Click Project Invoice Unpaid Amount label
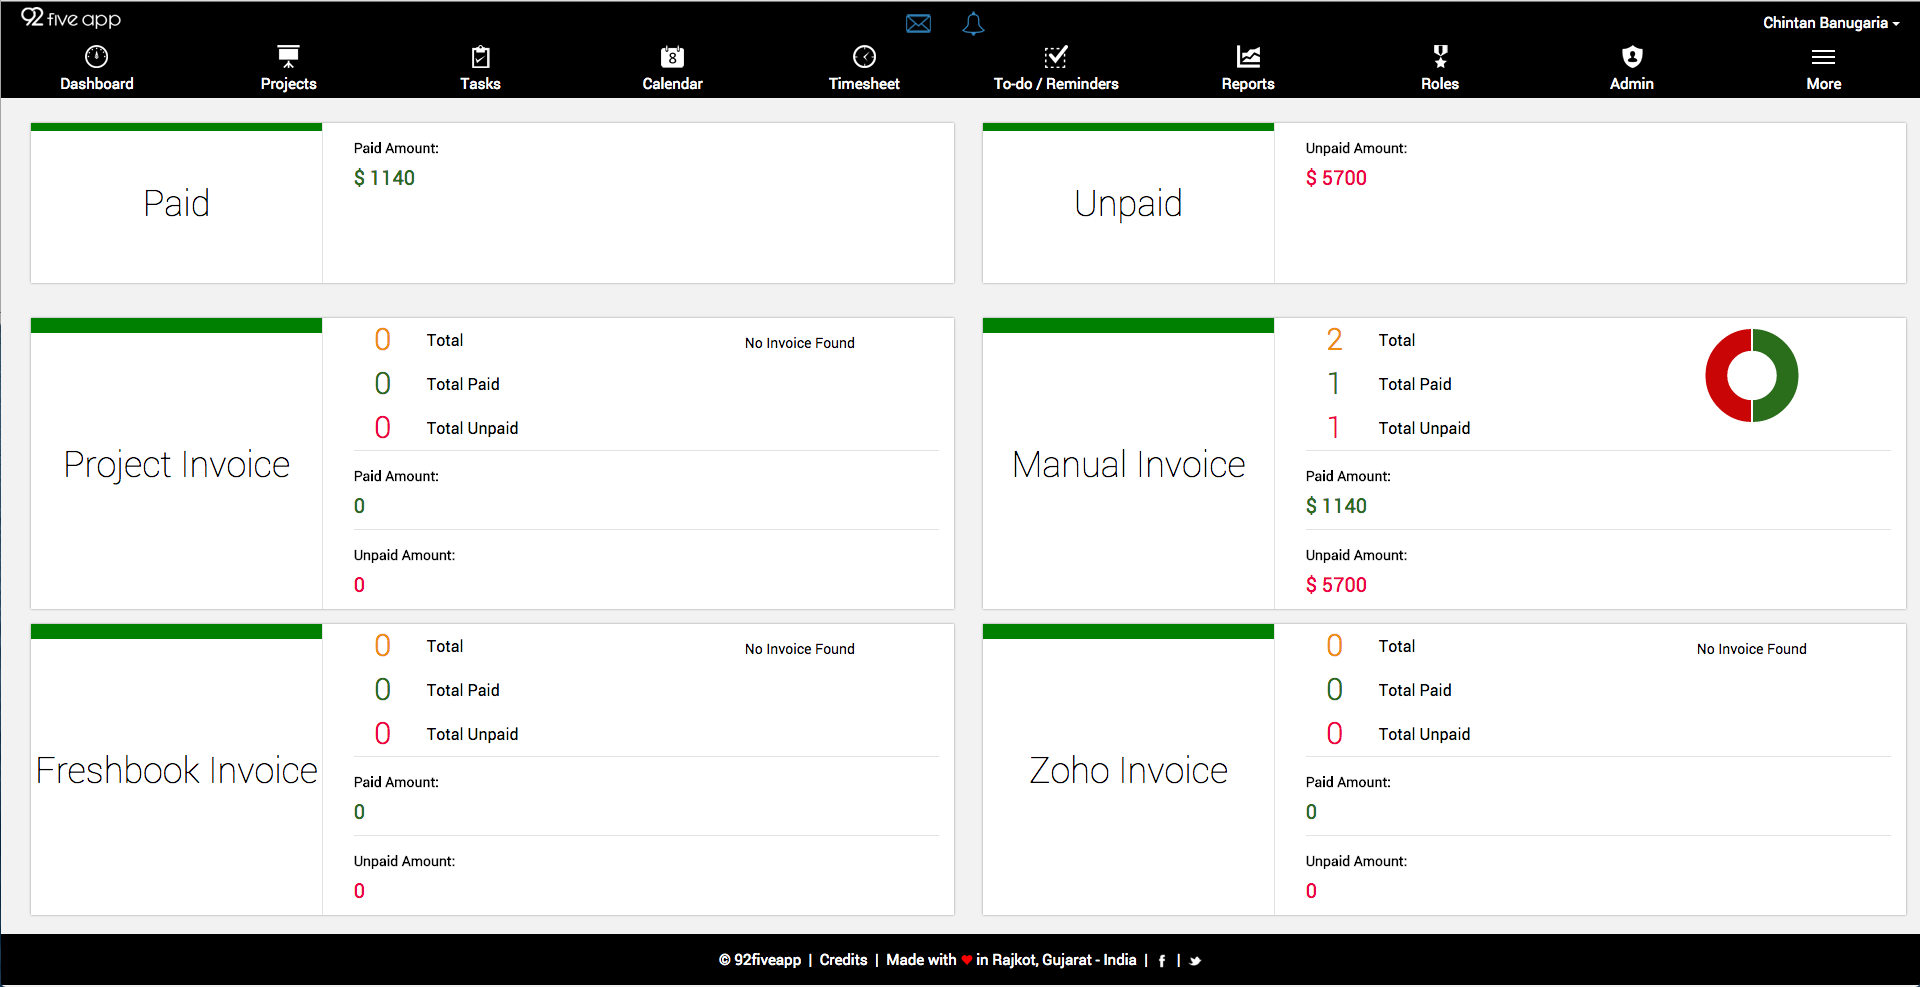The width and height of the screenshot is (1920, 987). tap(404, 555)
